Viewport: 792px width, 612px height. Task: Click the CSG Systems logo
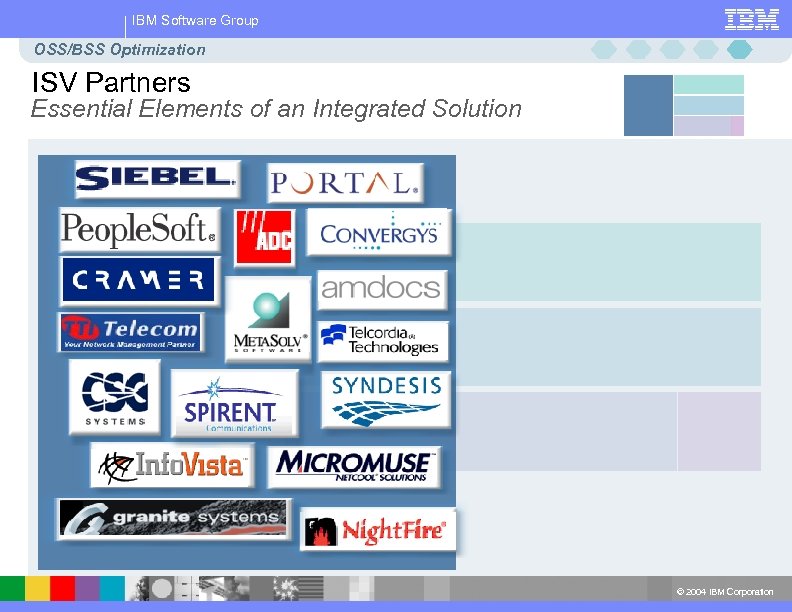(115, 397)
